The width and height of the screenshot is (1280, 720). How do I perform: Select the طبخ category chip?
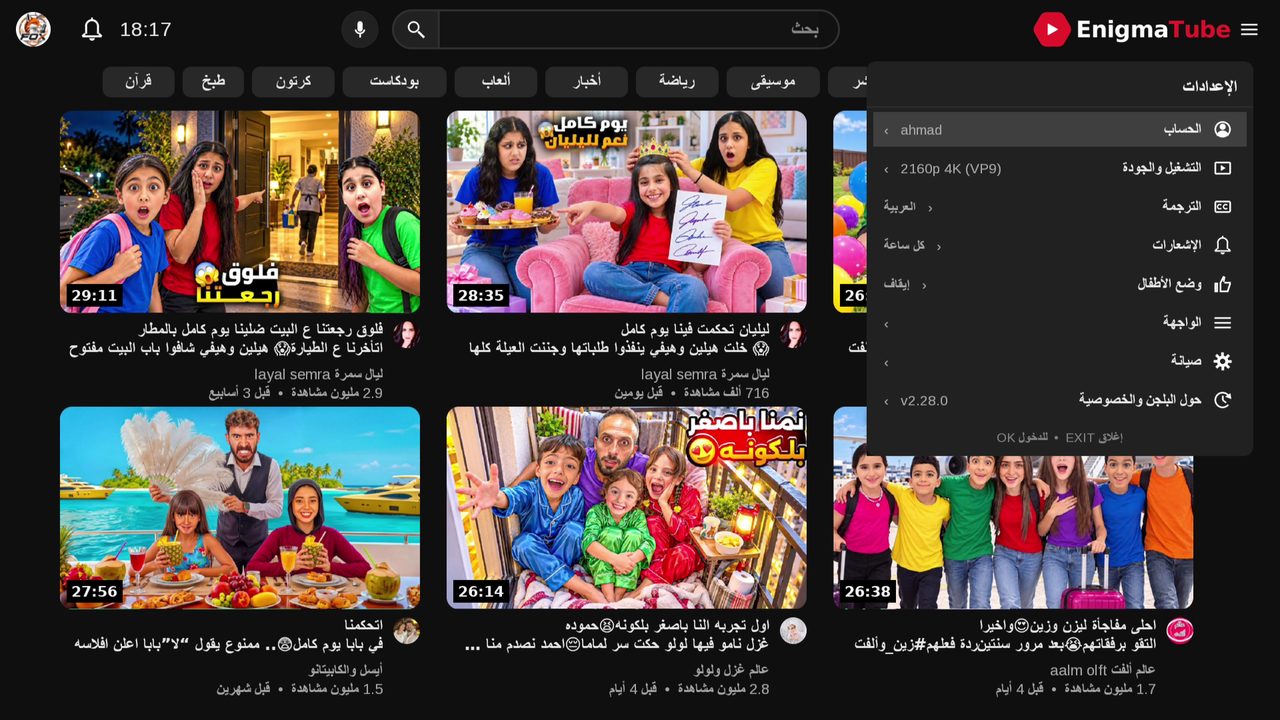213,82
